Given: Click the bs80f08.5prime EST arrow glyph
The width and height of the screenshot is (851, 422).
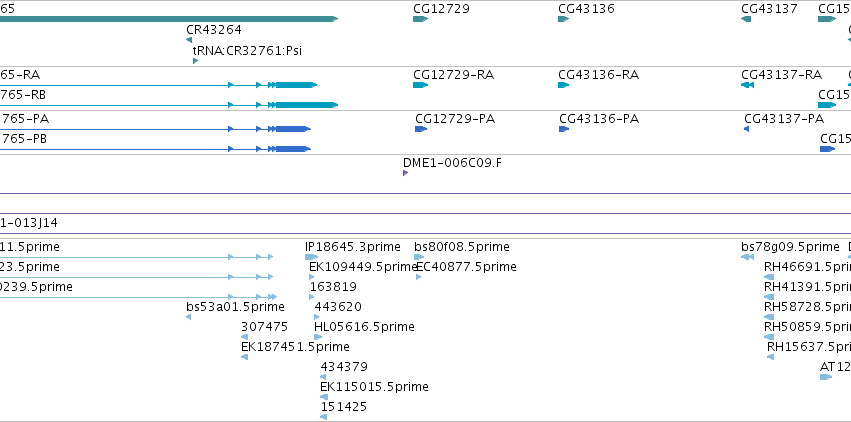Looking at the screenshot, I should click(419, 257).
